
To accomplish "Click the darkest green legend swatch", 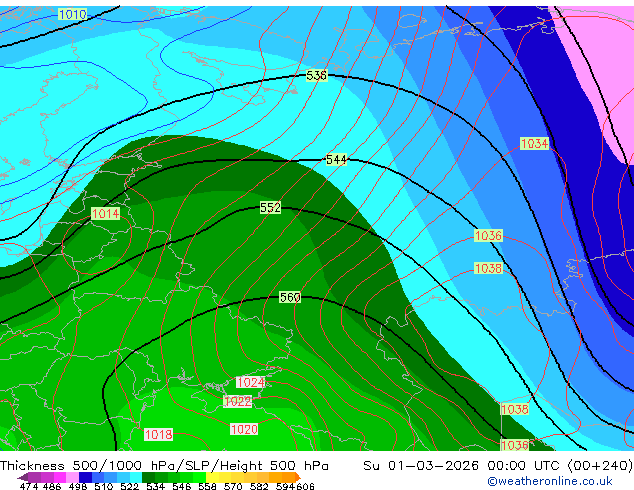I will [148, 477].
